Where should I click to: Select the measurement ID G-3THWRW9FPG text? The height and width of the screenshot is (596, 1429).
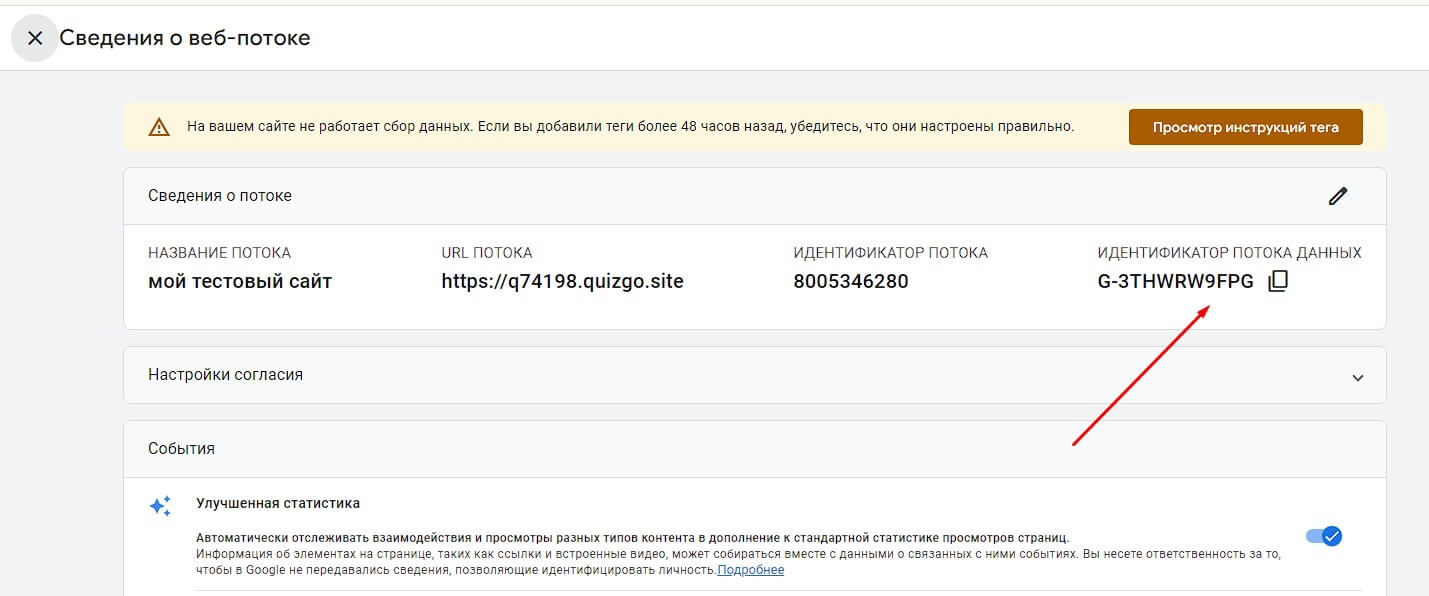coord(1175,282)
